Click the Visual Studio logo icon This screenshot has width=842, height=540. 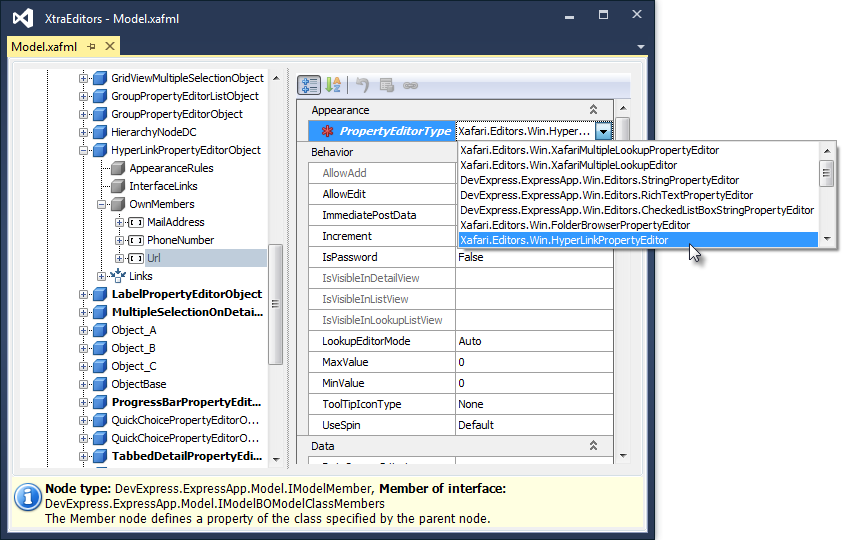coord(24,18)
